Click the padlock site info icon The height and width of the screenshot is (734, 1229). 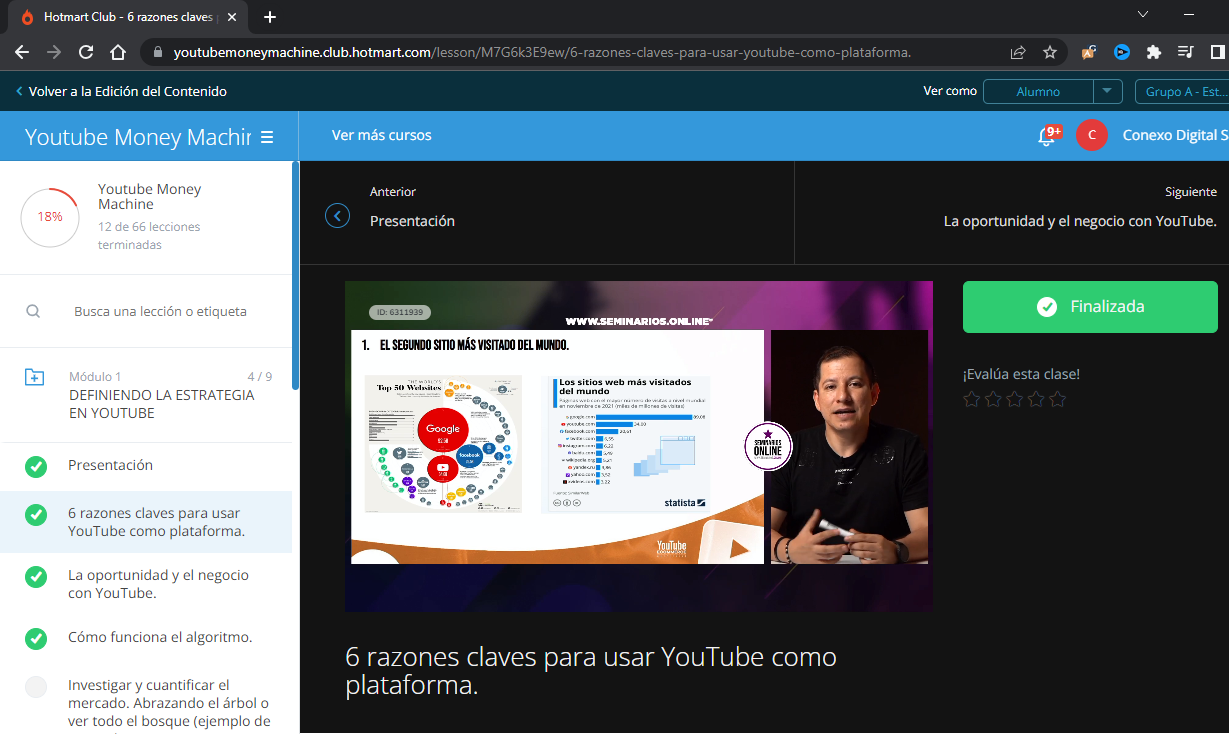tap(159, 52)
